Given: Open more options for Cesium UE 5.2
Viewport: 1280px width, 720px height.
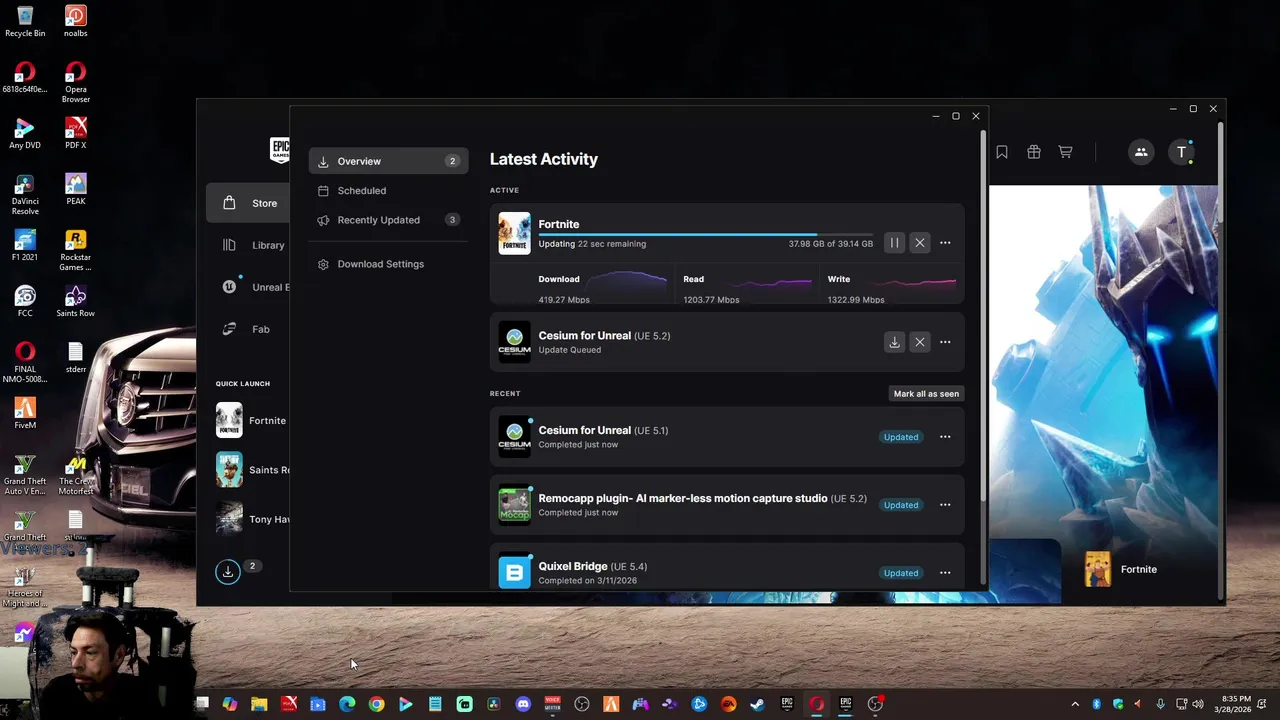Looking at the screenshot, I should 945,342.
